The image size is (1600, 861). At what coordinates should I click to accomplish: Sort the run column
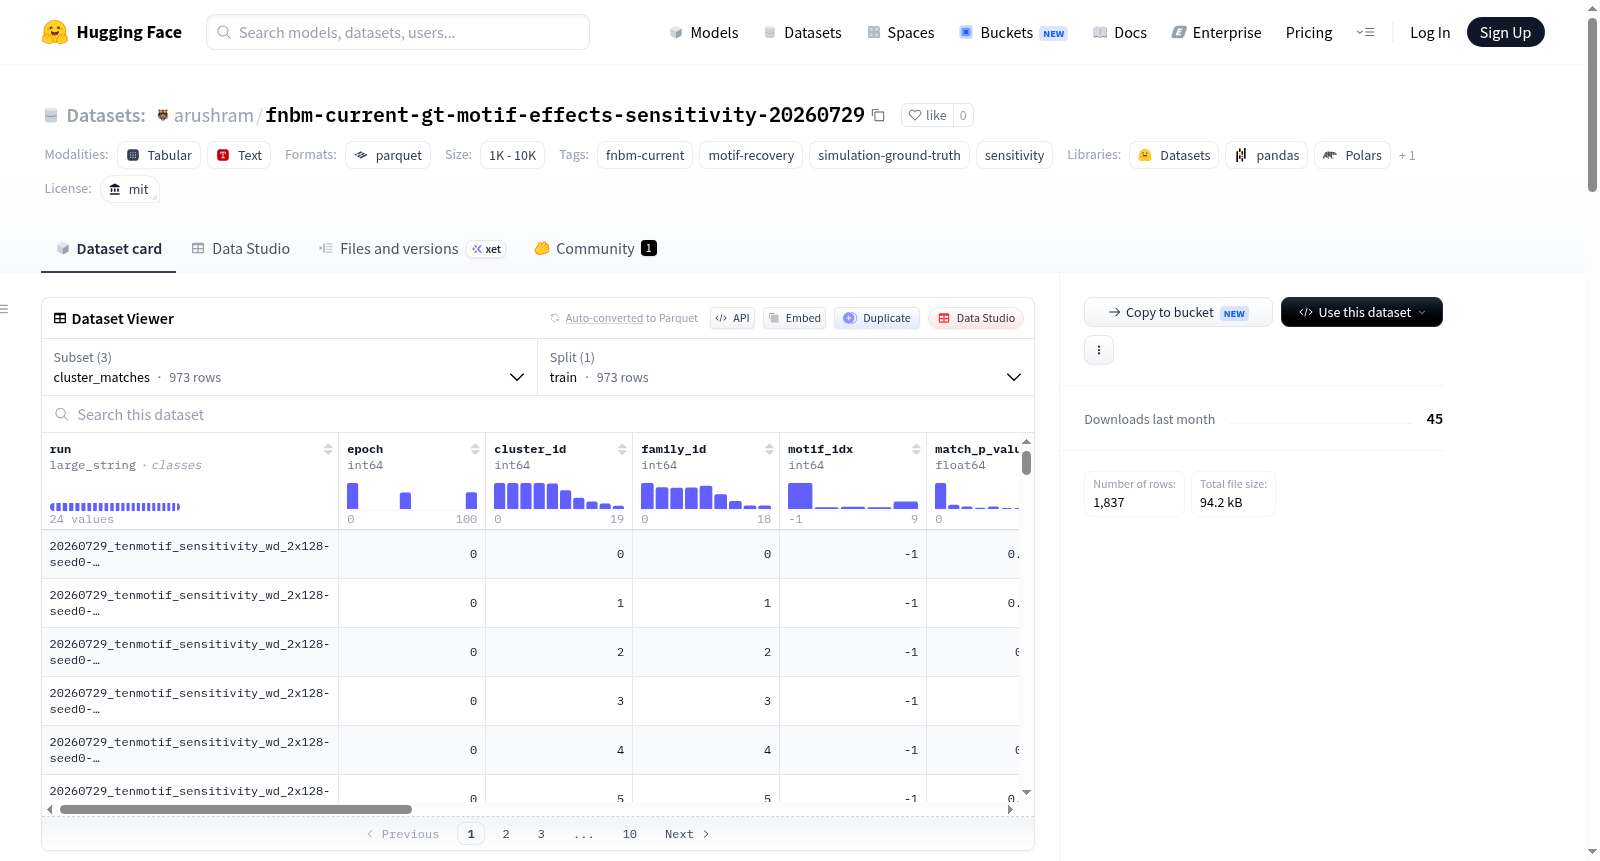[328, 449]
